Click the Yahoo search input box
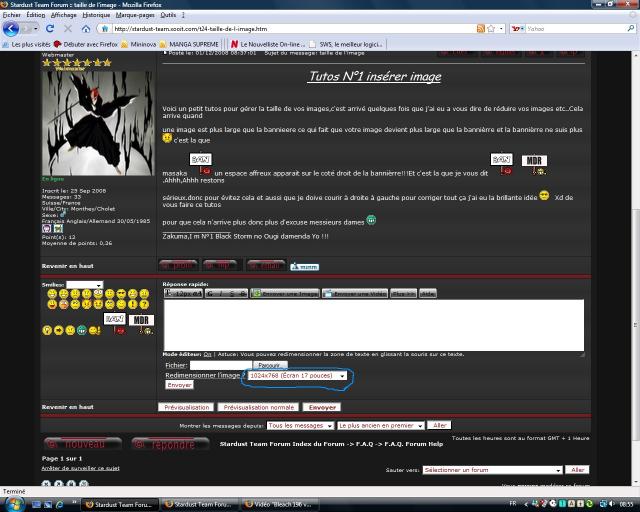 click(x=576, y=29)
